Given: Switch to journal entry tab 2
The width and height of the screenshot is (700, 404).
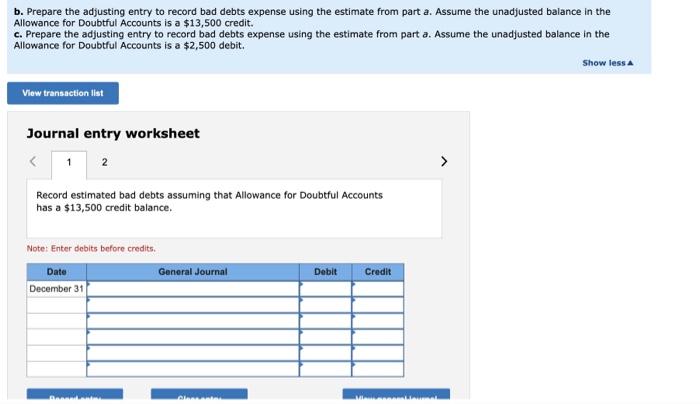Looking at the screenshot, I should tap(104, 162).
